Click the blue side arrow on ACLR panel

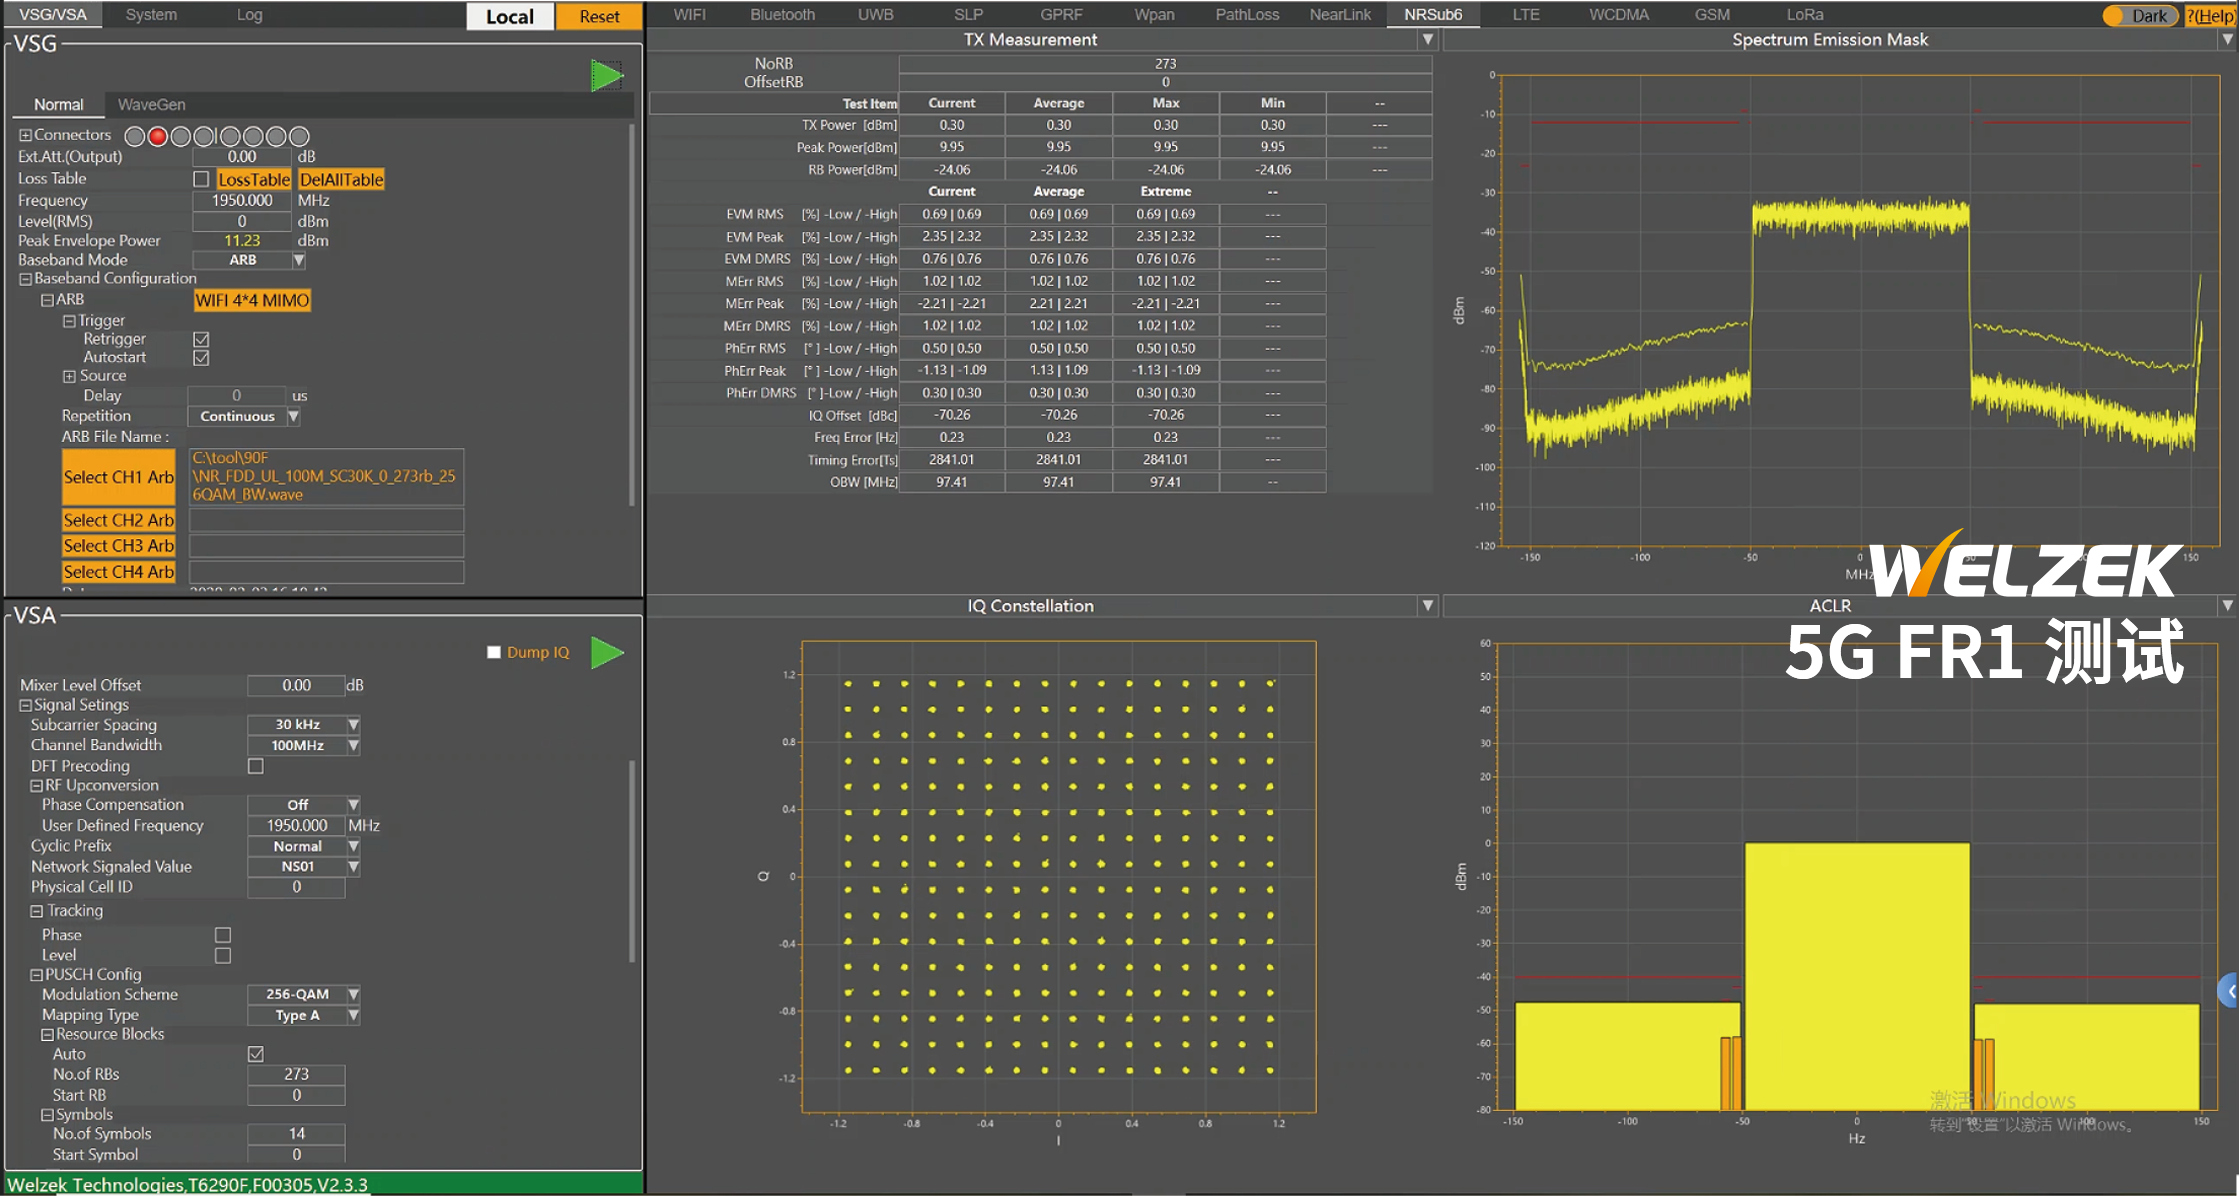2230,991
